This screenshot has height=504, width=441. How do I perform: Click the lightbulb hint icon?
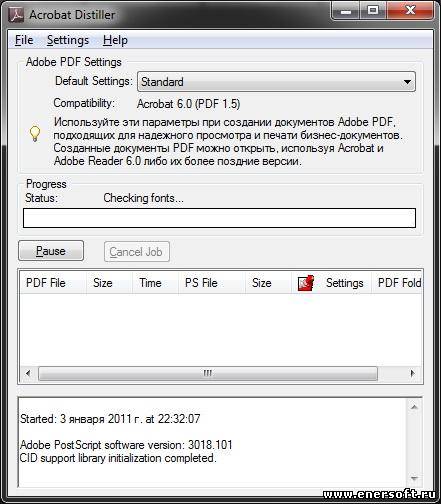pos(35,134)
